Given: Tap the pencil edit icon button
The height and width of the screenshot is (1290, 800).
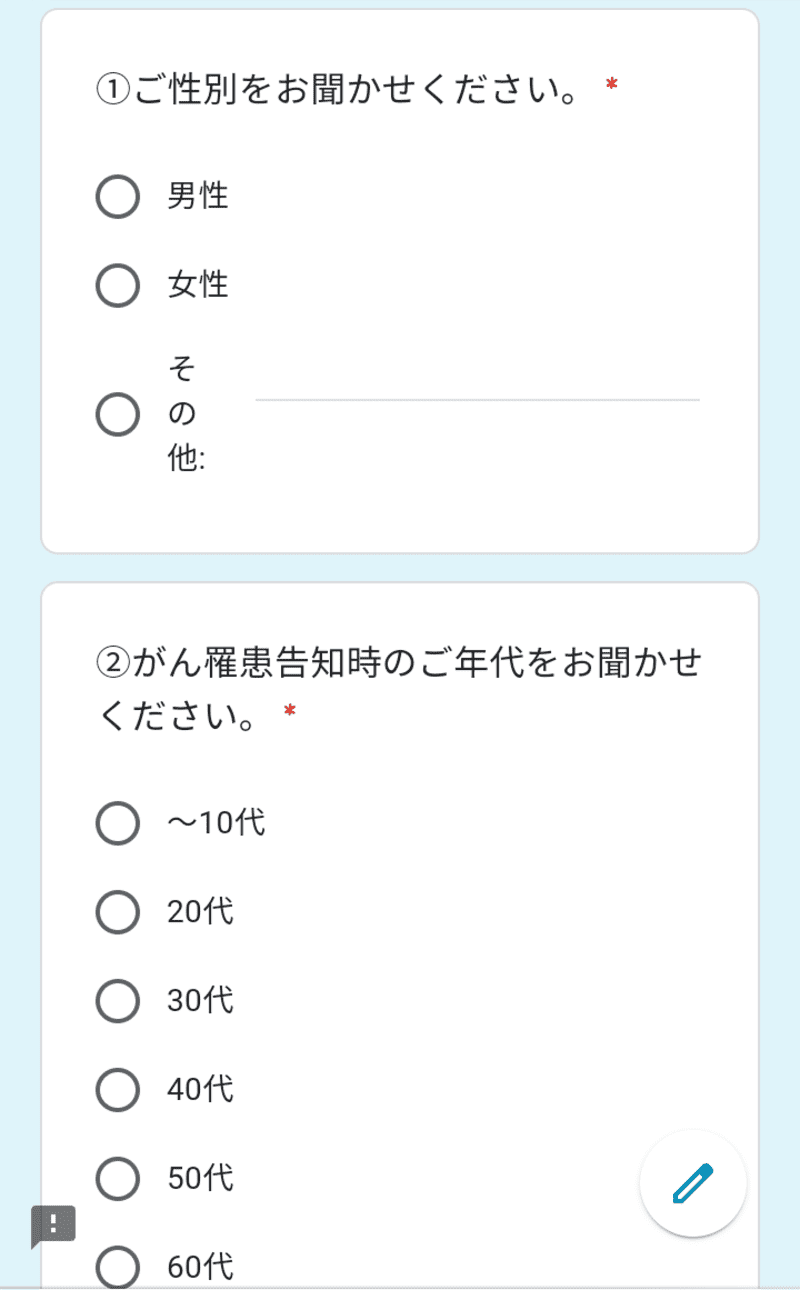Looking at the screenshot, I should pos(693,1184).
